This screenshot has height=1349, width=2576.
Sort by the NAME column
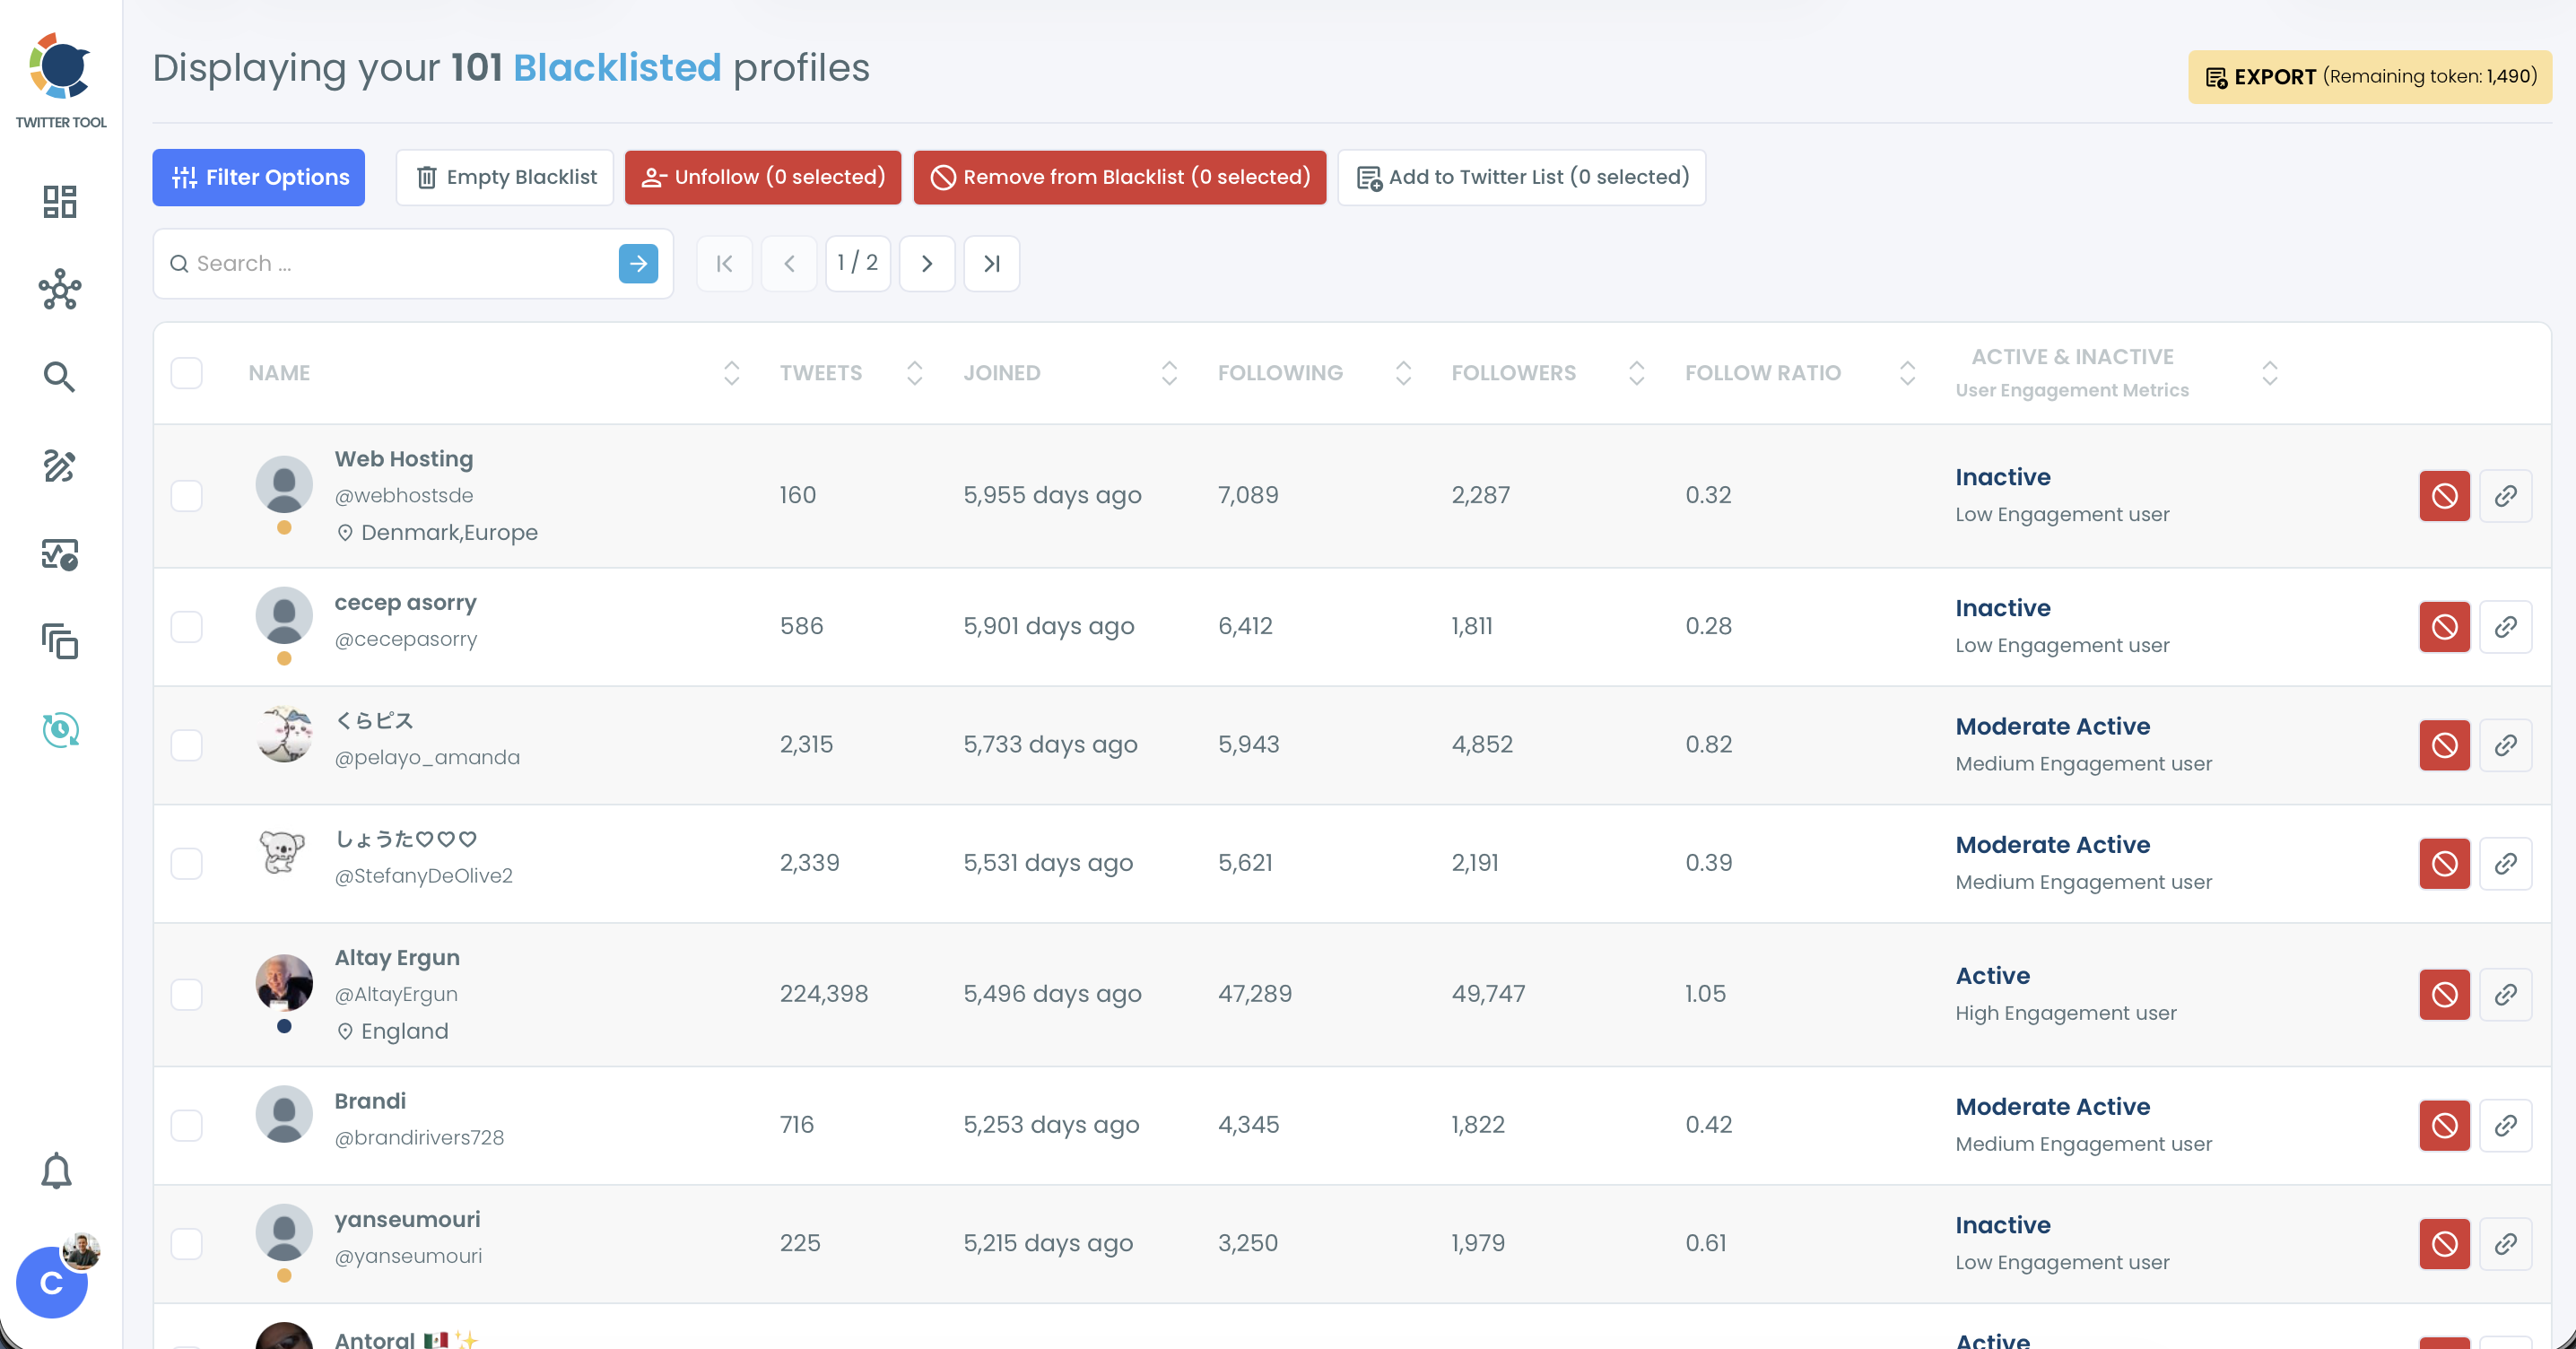pos(731,373)
